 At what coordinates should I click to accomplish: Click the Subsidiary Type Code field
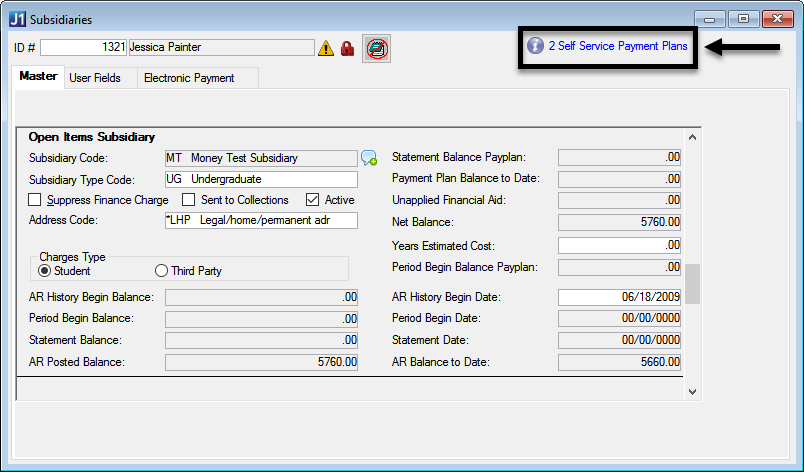[x=261, y=179]
